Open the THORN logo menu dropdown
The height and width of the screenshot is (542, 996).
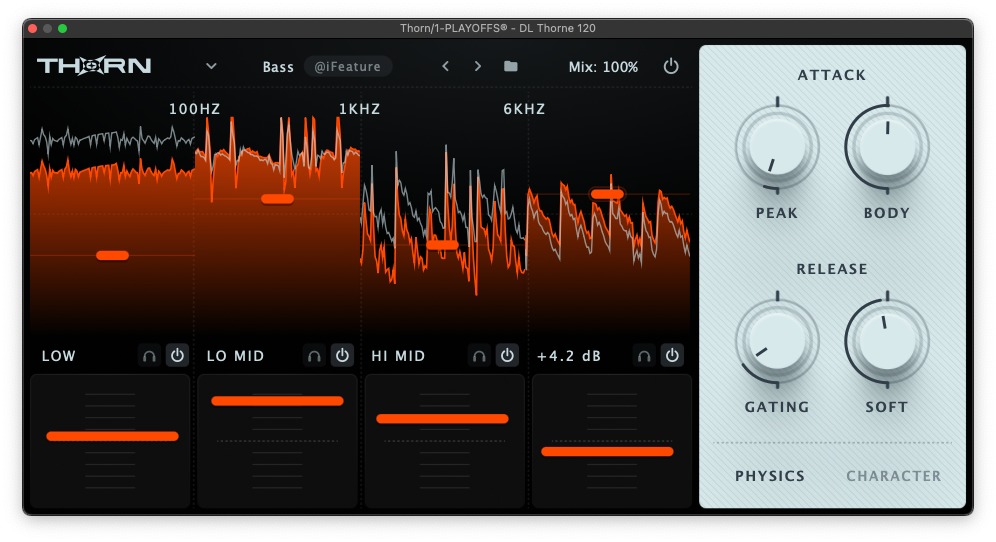(212, 66)
